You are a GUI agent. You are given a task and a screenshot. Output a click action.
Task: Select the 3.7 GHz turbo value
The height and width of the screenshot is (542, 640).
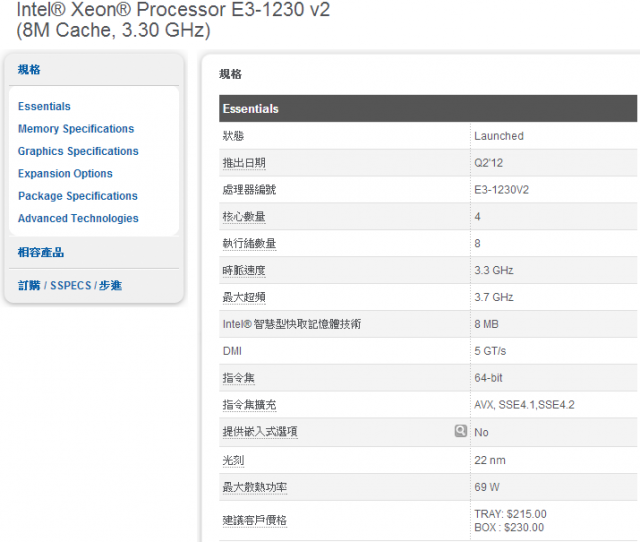point(494,298)
